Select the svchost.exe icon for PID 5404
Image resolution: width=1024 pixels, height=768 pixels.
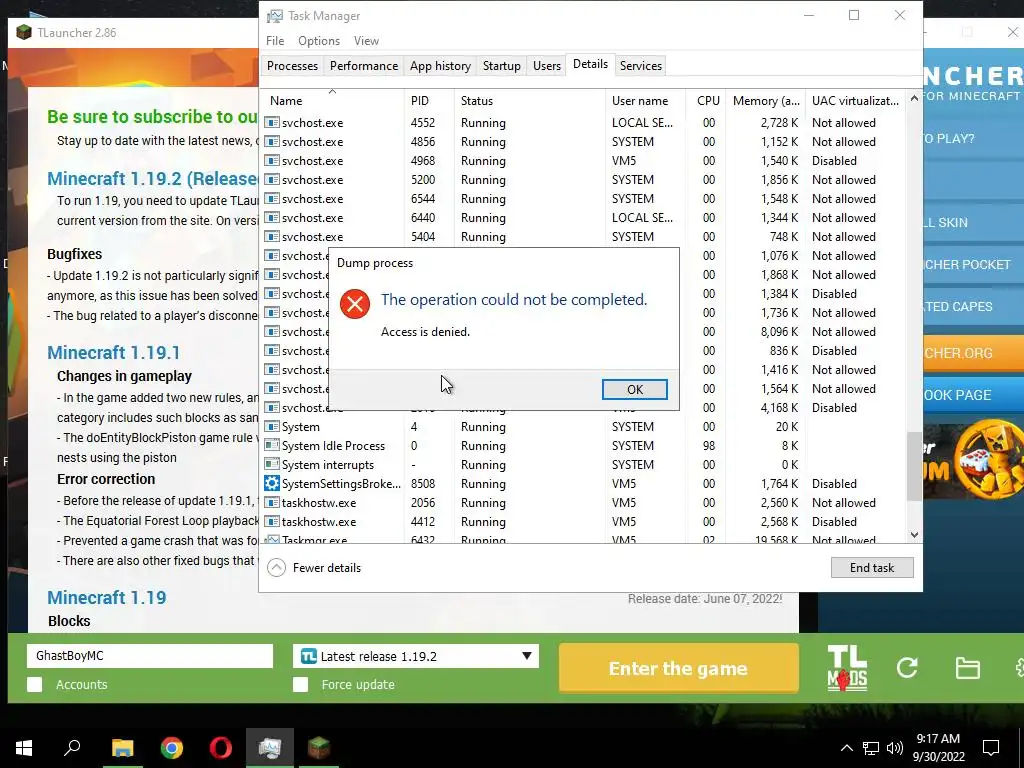click(x=272, y=236)
